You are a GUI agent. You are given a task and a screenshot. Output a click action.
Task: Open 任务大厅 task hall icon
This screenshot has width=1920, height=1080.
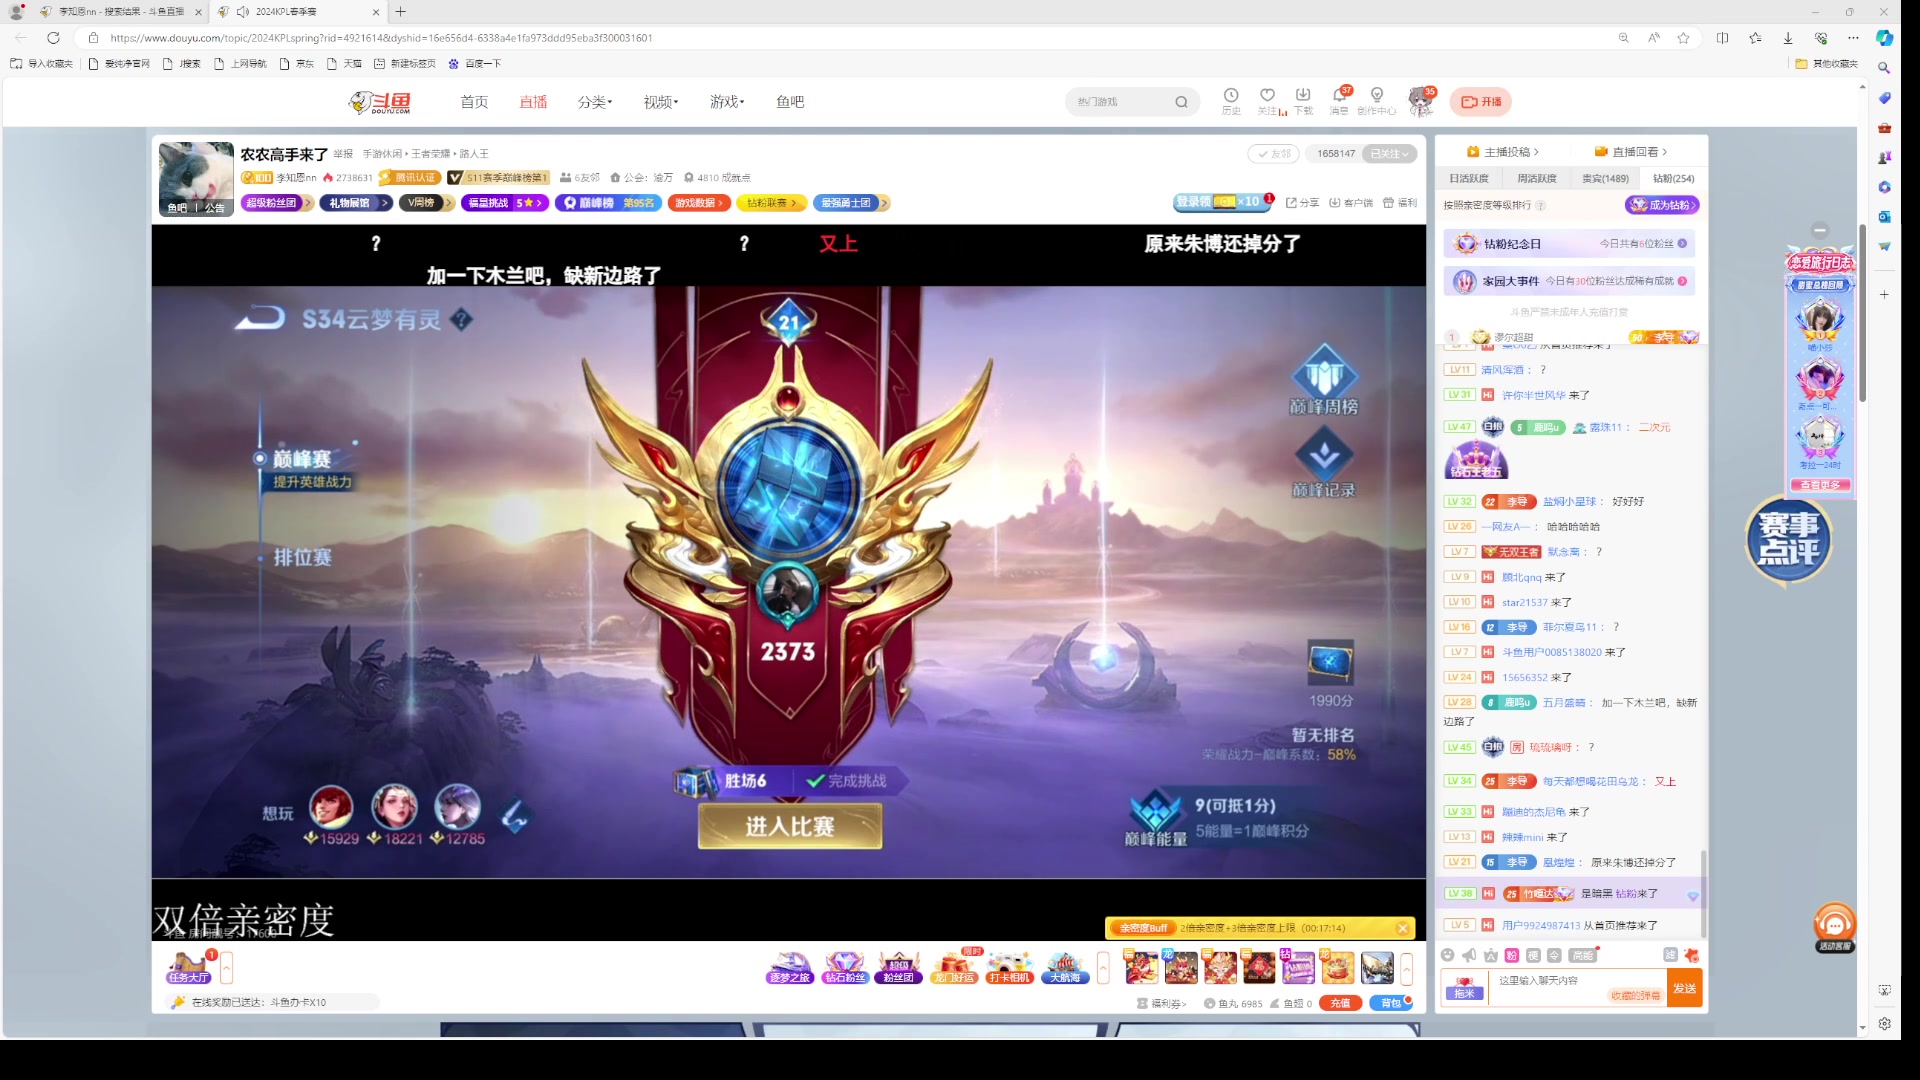pyautogui.click(x=189, y=968)
